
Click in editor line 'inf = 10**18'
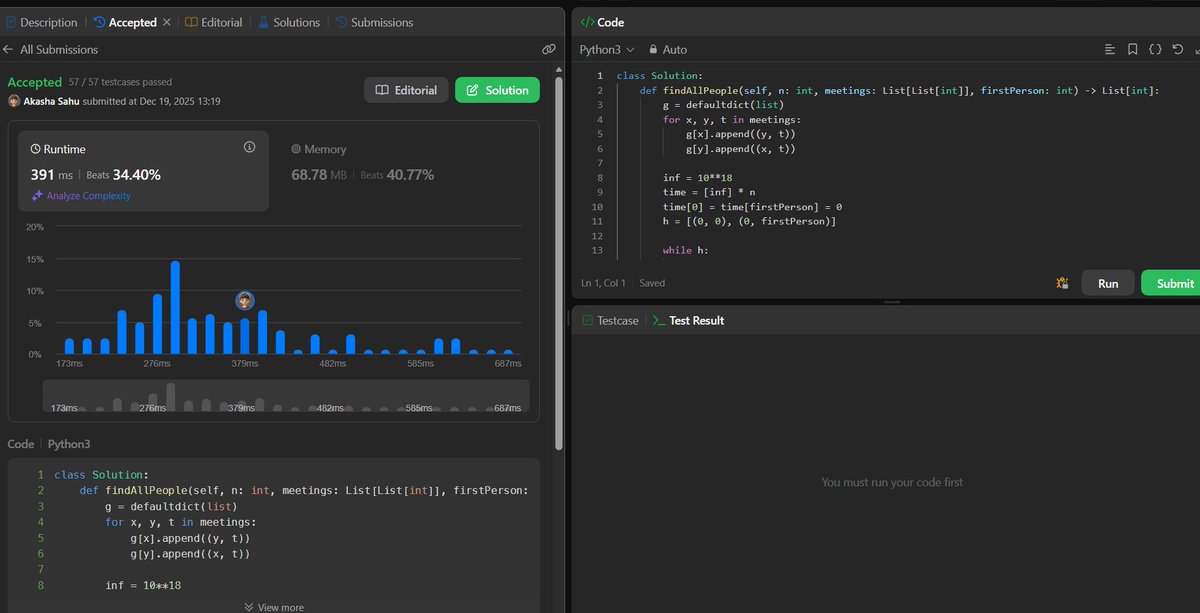(697, 178)
